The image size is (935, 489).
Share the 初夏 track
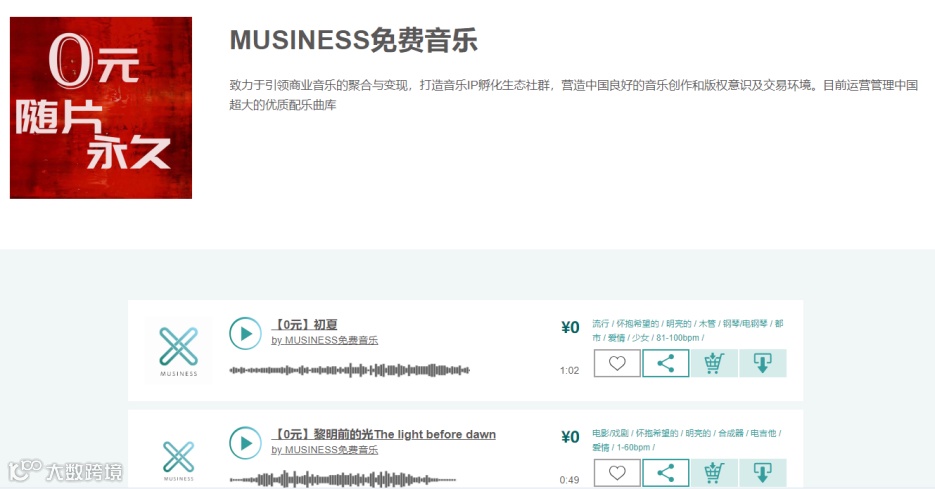tap(665, 363)
